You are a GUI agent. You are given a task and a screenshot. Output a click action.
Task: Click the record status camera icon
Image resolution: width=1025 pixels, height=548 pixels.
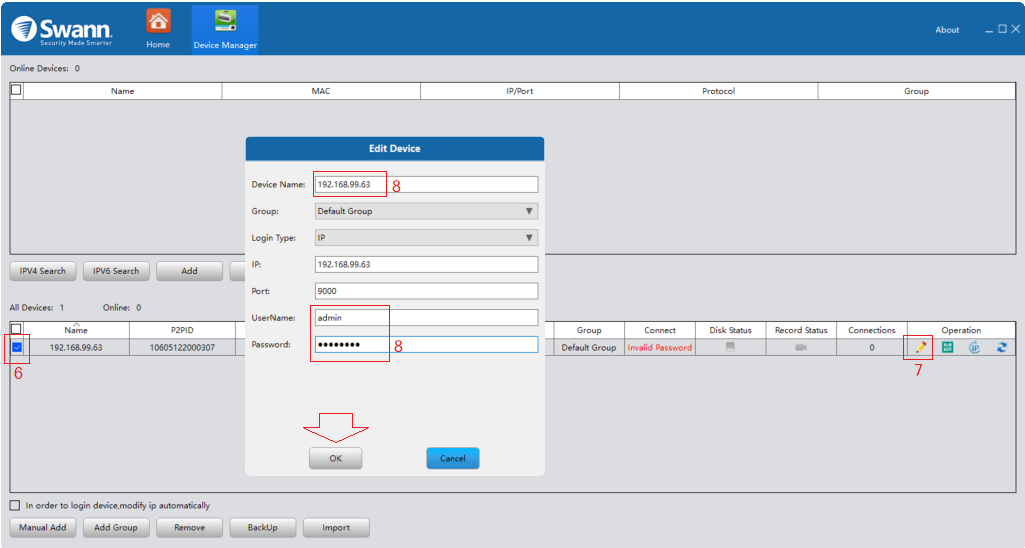tap(801, 347)
